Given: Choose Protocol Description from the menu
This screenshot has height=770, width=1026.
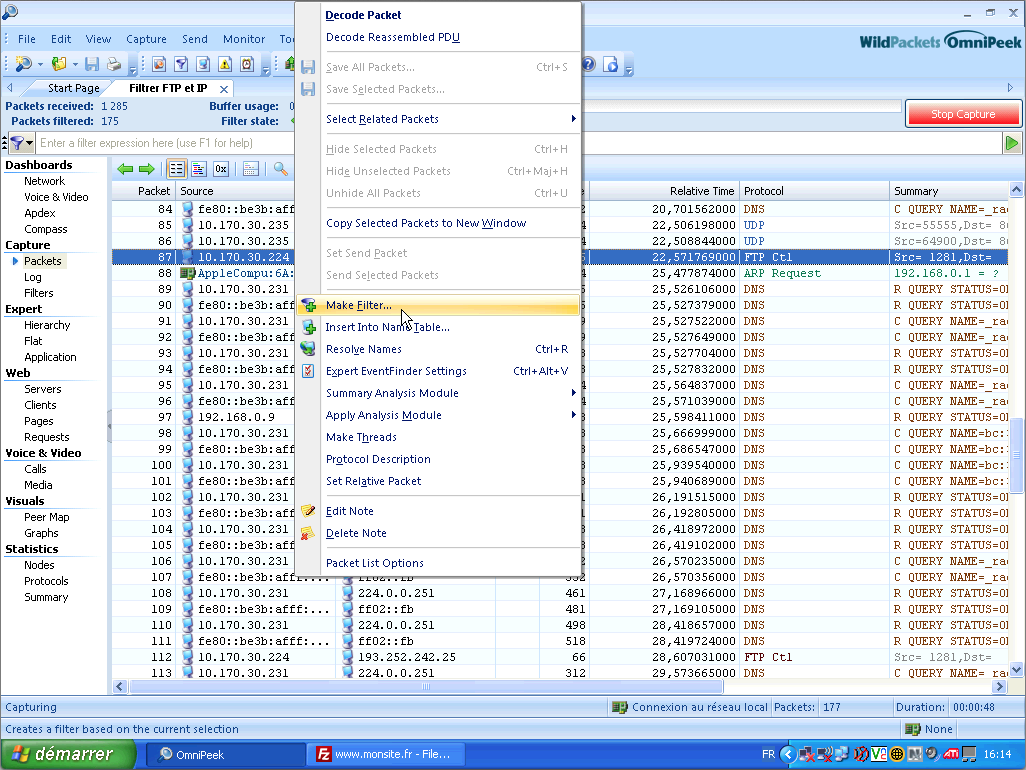Looking at the screenshot, I should coord(438,459).
